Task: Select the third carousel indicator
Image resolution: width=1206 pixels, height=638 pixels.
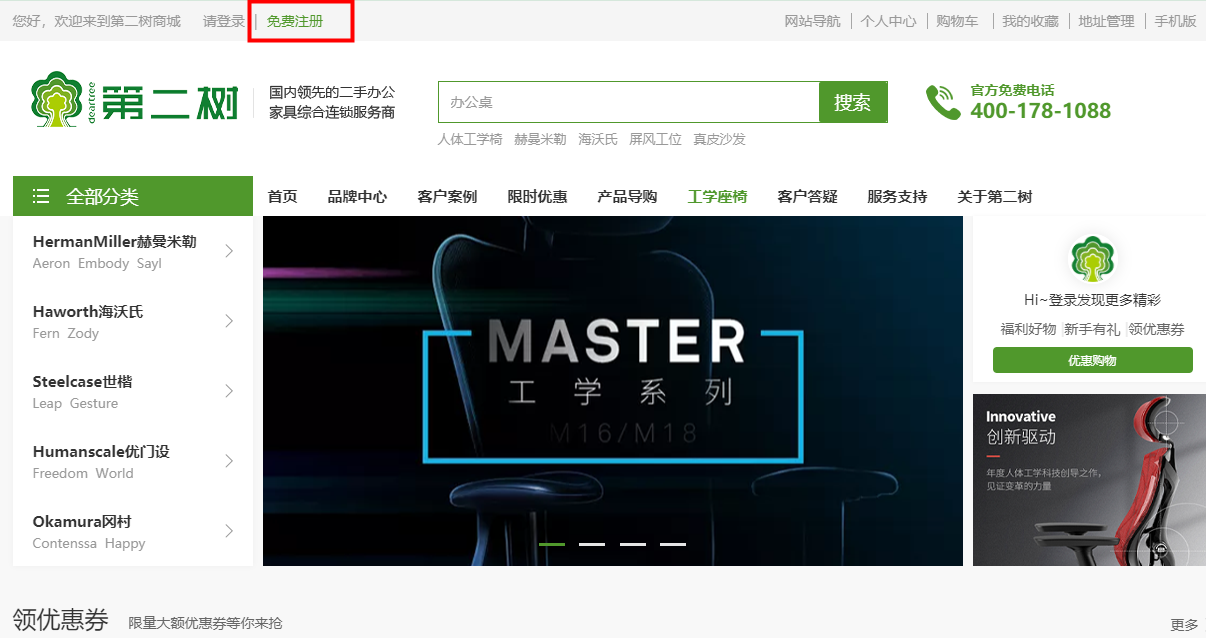Action: pos(633,544)
